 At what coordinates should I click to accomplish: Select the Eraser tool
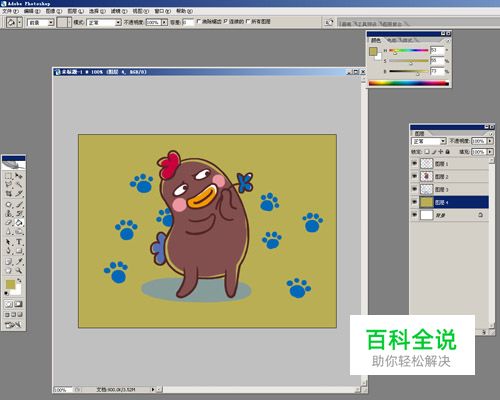coord(9,223)
